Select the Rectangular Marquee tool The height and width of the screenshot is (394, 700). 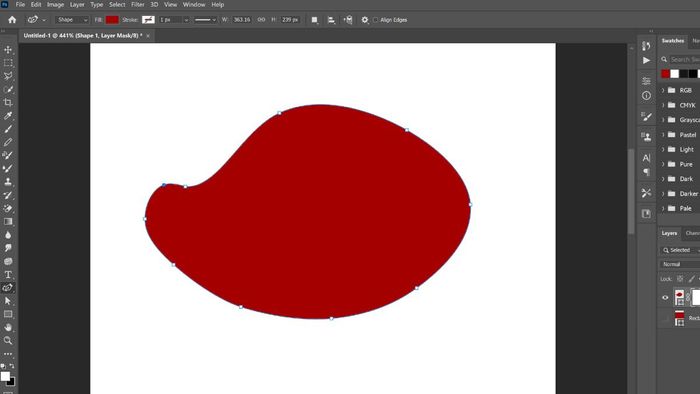point(8,63)
